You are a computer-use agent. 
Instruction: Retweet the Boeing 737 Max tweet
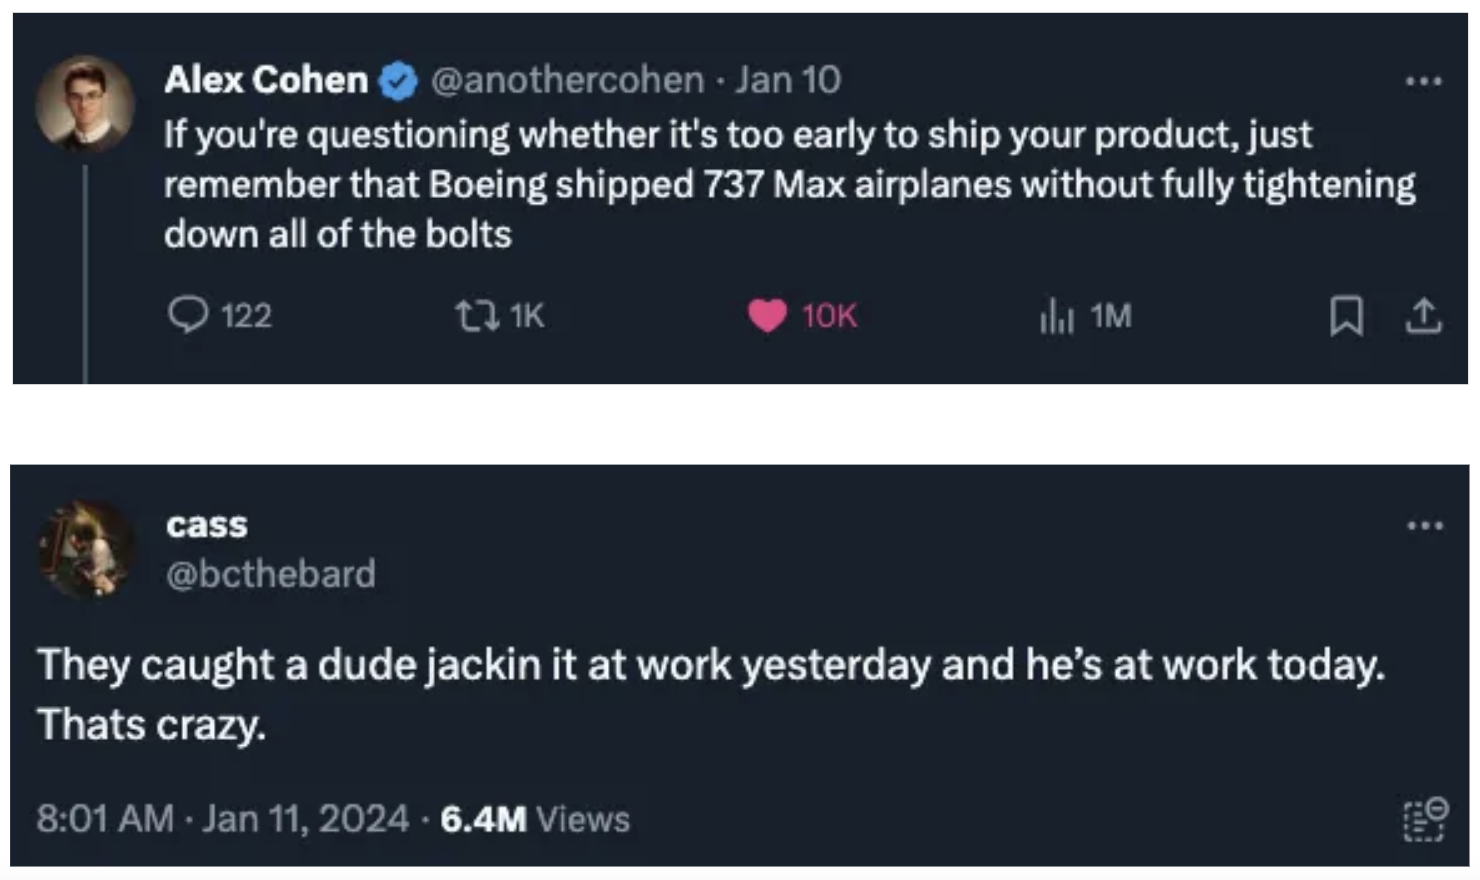pyautogui.click(x=475, y=316)
